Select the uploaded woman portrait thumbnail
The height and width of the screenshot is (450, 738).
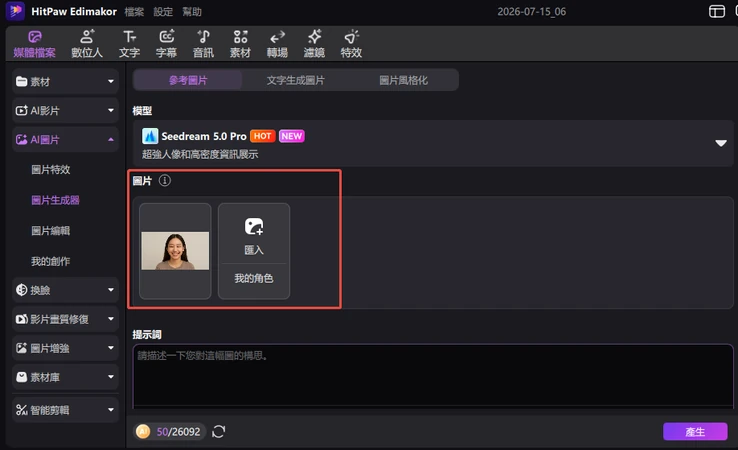[x=175, y=251]
